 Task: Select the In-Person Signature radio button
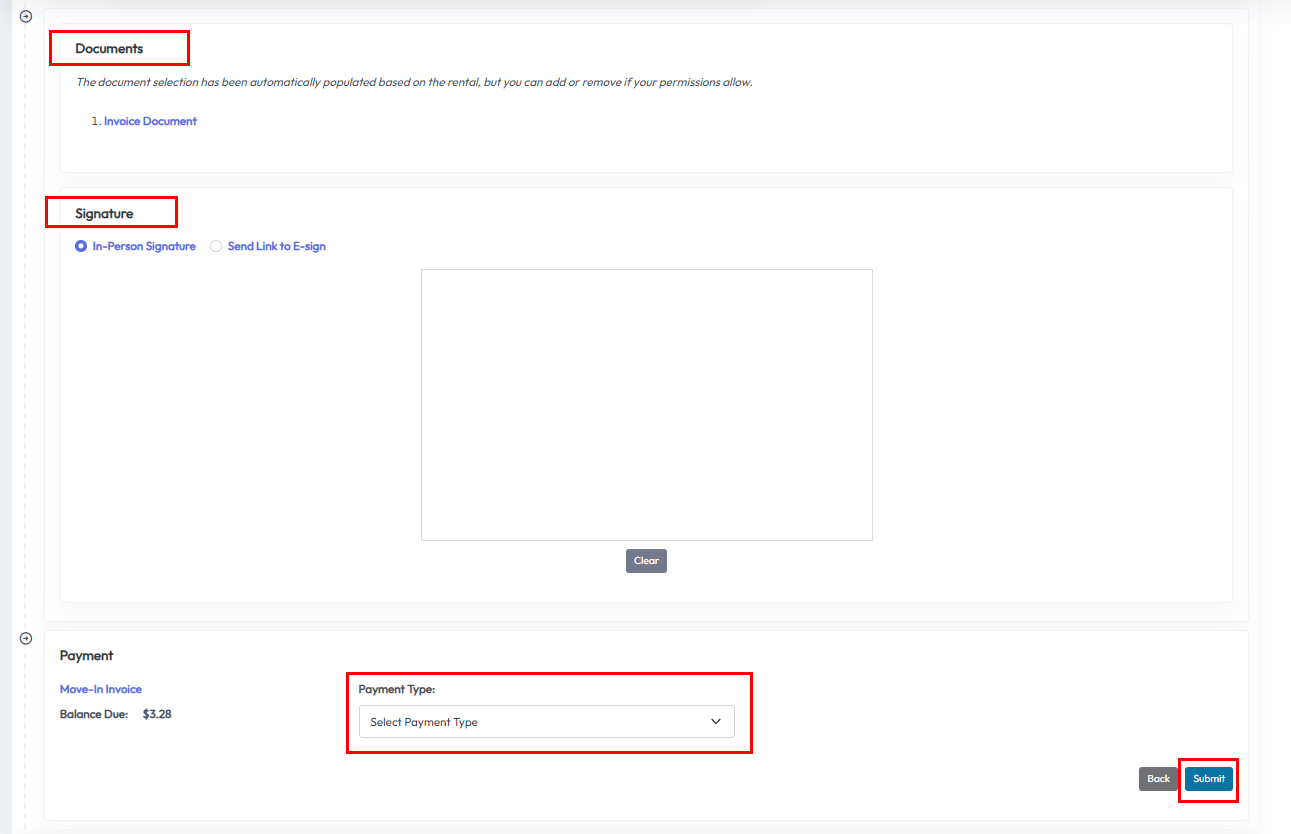pyautogui.click(x=81, y=246)
